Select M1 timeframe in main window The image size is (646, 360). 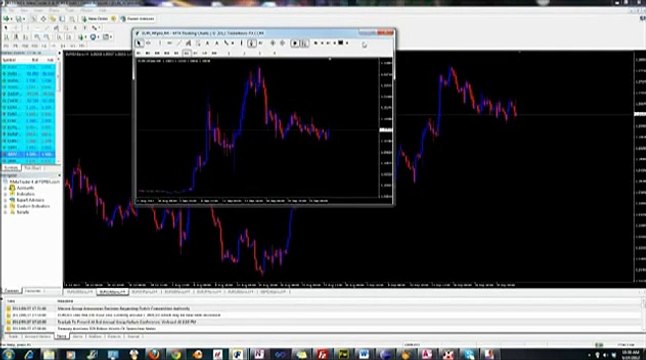click(6, 46)
